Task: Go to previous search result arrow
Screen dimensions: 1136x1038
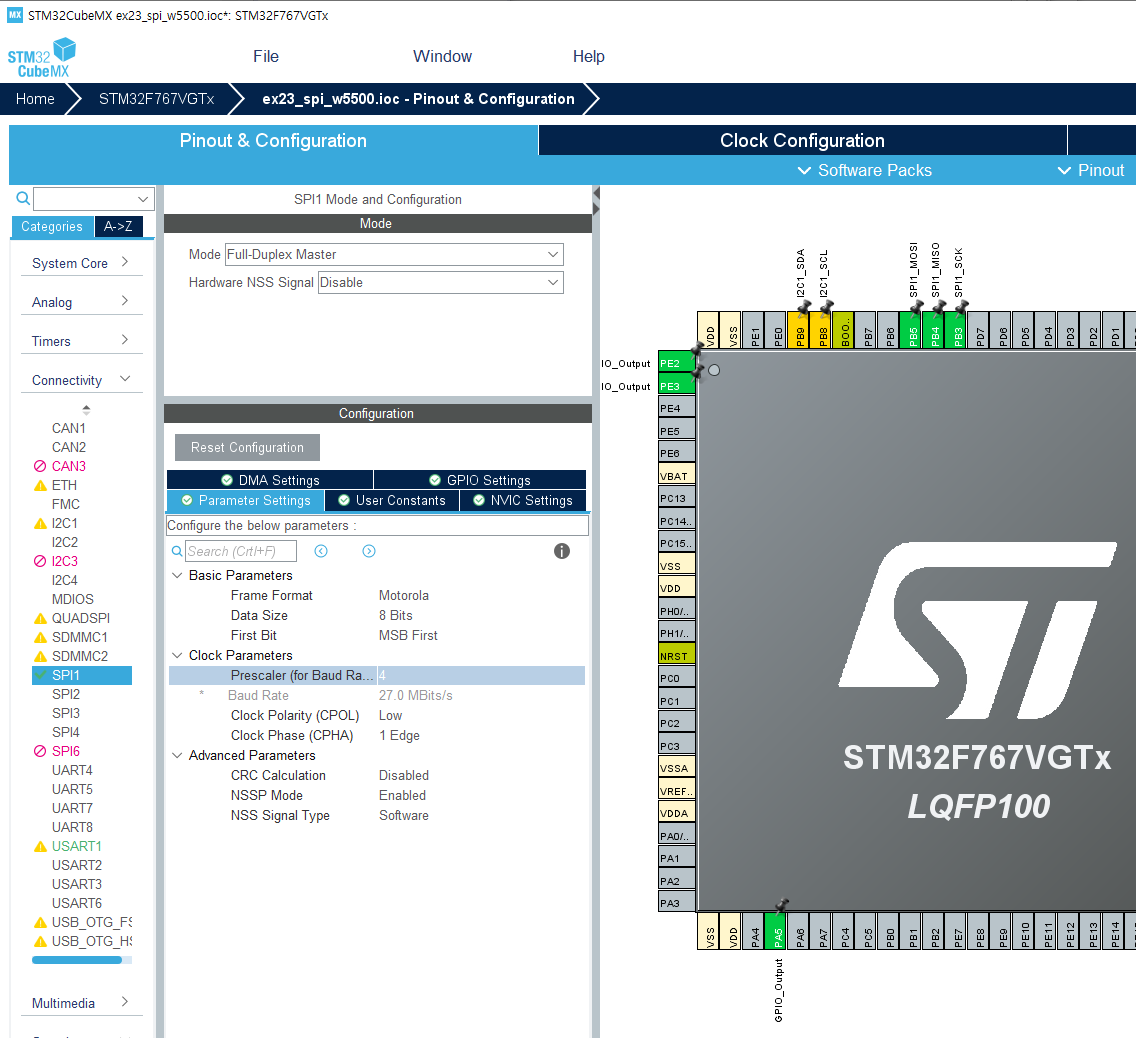Action: [x=321, y=551]
